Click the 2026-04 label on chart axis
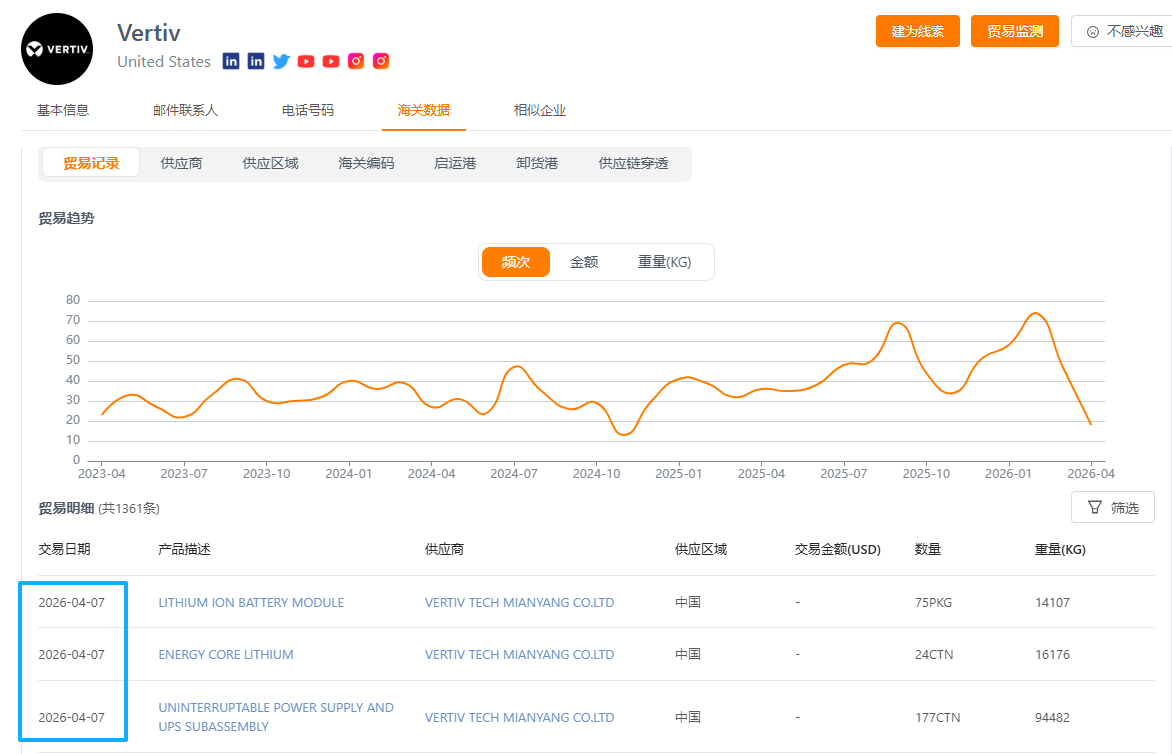Screen dimensions: 1172x754 [x=1091, y=474]
